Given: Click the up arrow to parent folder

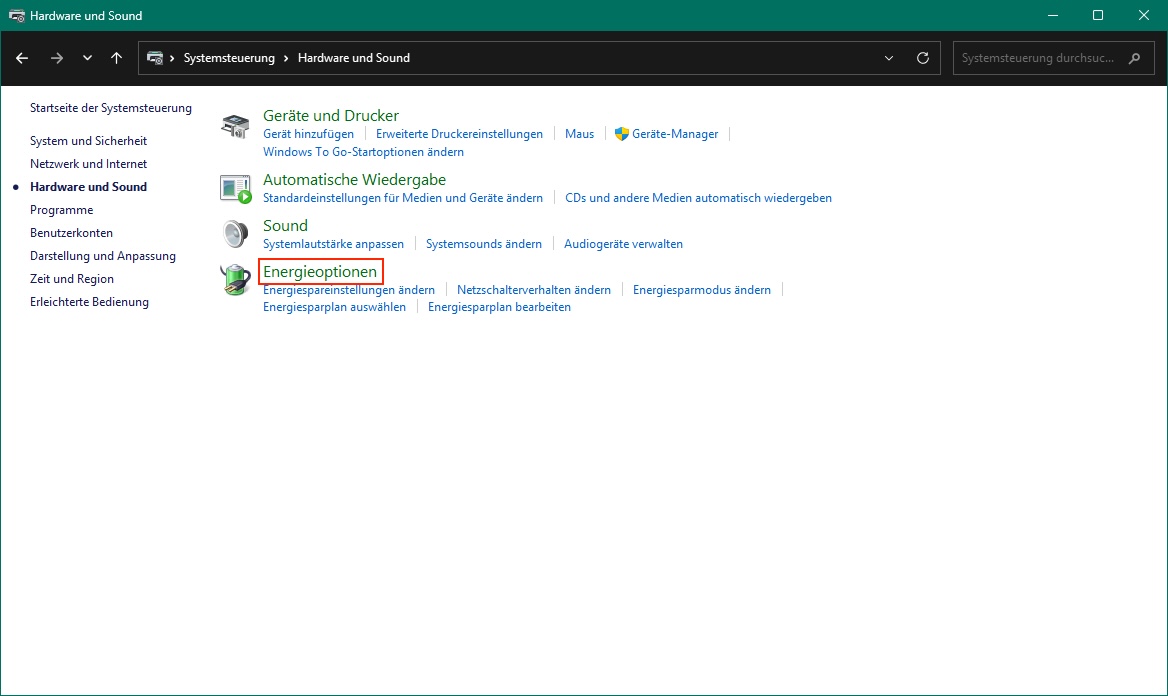Looking at the screenshot, I should (117, 58).
